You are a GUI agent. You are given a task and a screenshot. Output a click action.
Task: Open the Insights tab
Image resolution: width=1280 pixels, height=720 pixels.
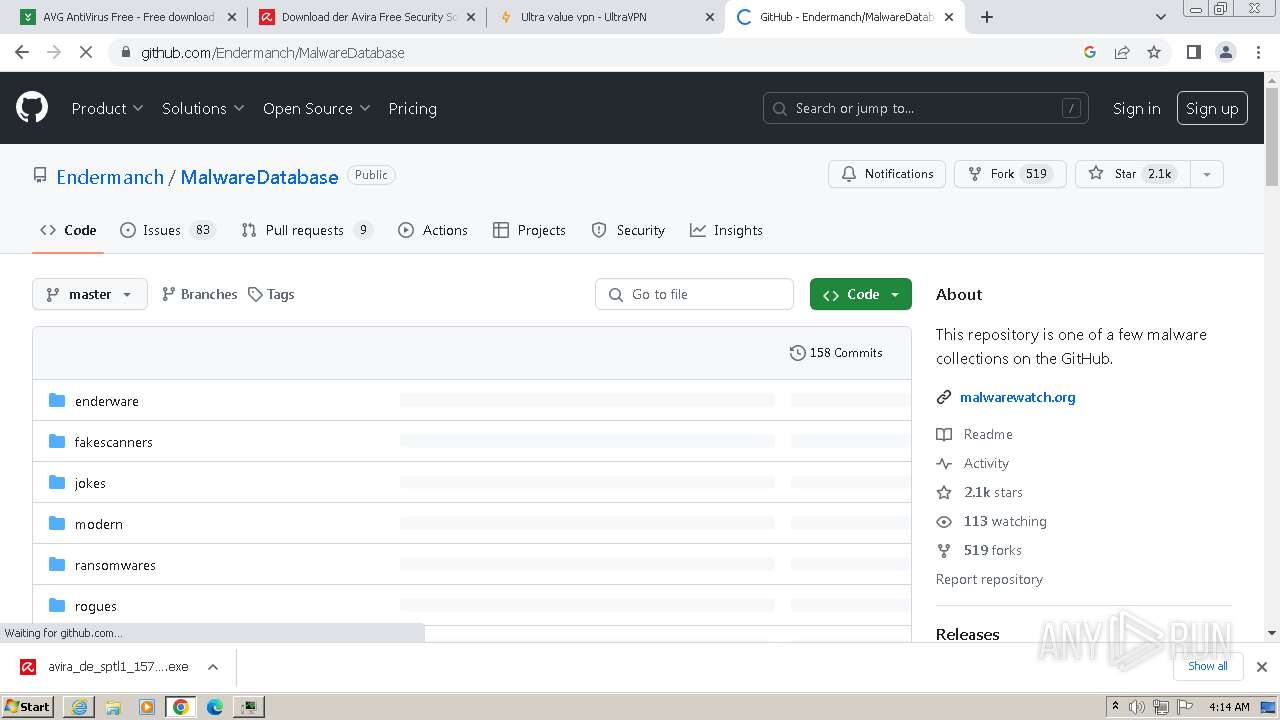pyautogui.click(x=726, y=230)
